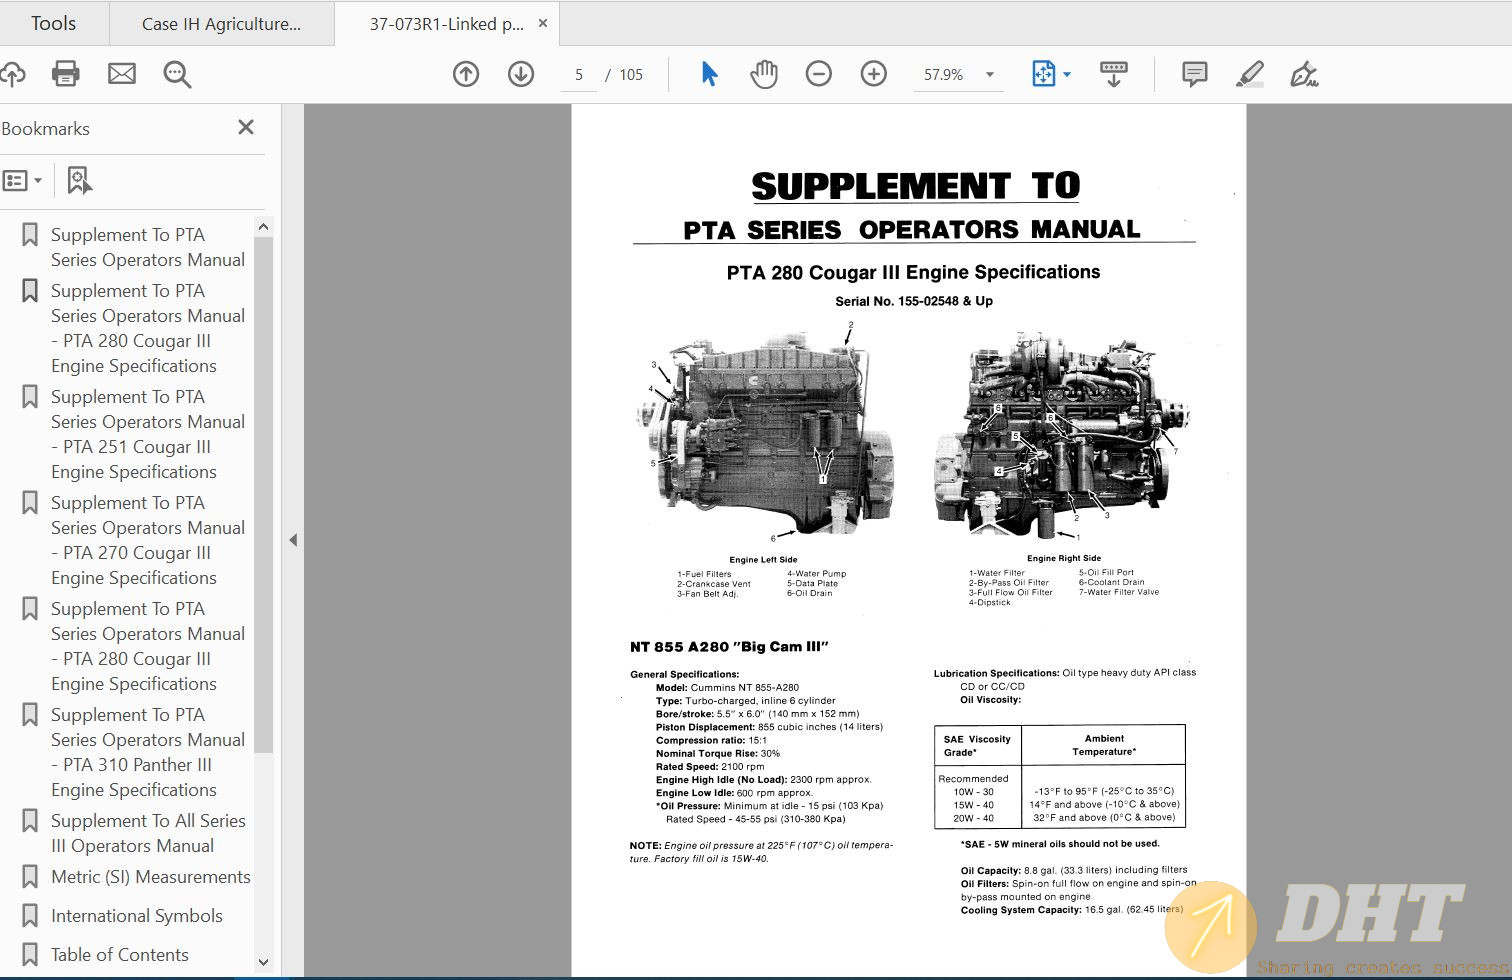Open first Supplement To PTA Series bookmark
Image resolution: width=1512 pixels, height=980 pixels.
(148, 247)
